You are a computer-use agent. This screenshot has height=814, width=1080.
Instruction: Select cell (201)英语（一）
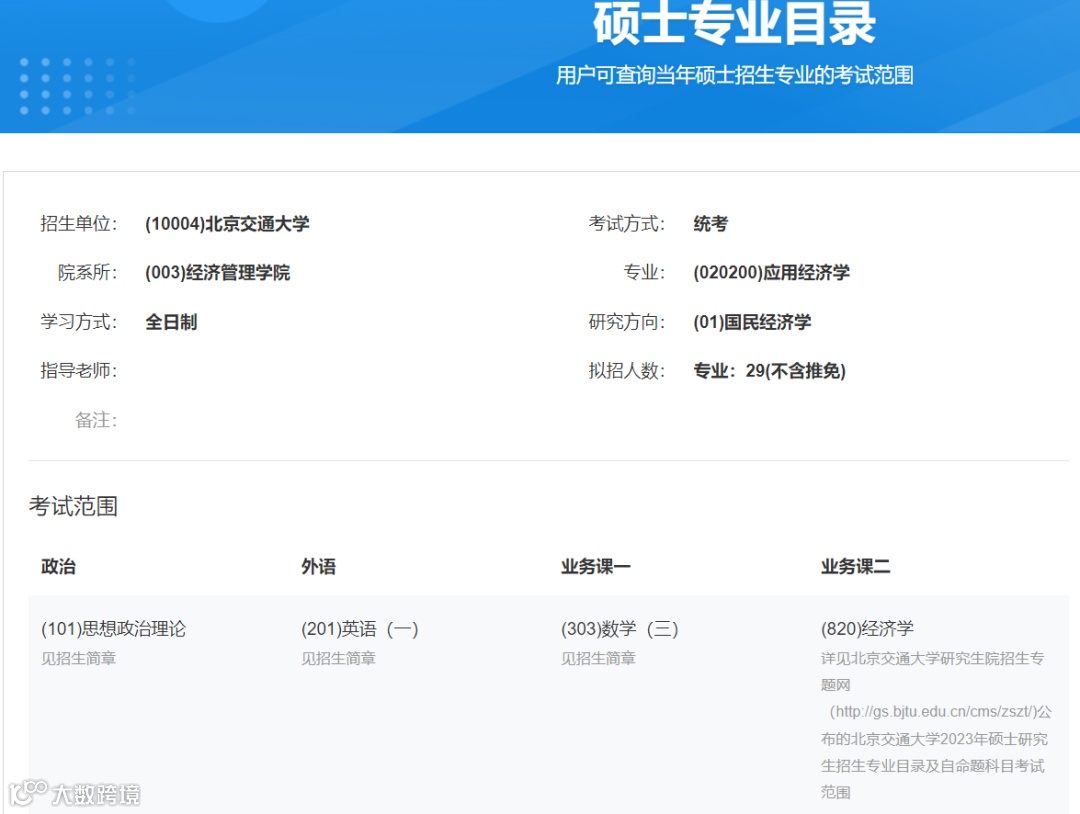360,629
